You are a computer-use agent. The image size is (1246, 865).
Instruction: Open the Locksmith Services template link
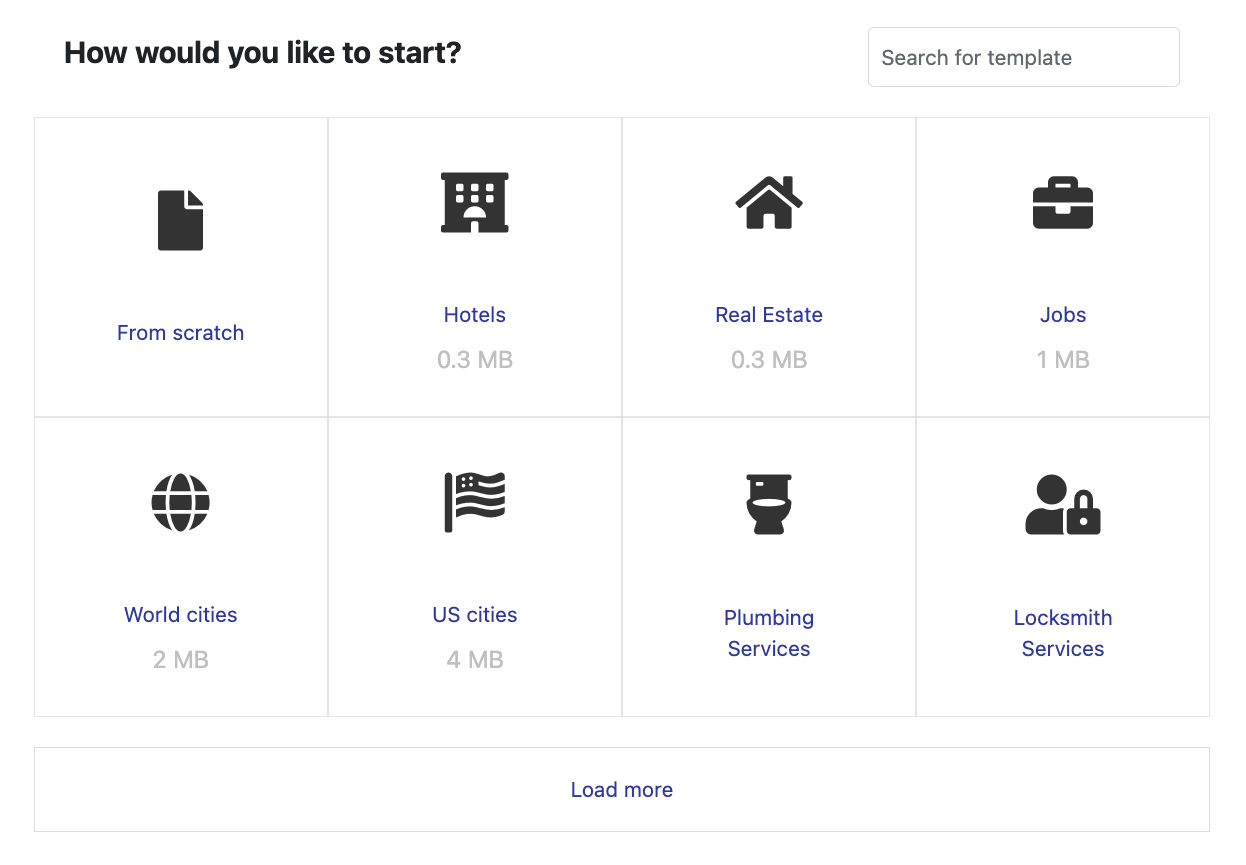coord(1063,633)
